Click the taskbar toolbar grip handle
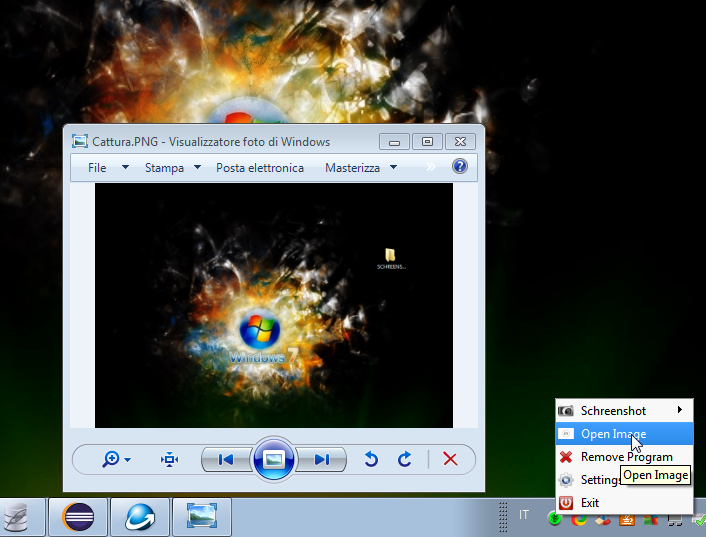The image size is (706, 537). 503,516
